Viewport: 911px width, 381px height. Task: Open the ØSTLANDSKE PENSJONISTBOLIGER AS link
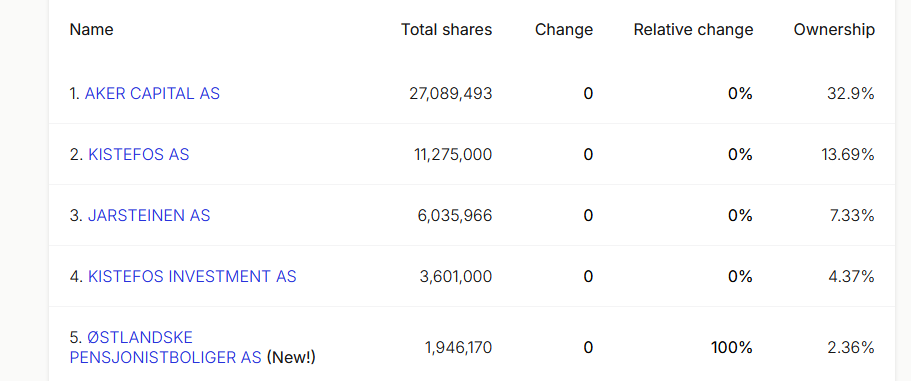tap(166, 347)
